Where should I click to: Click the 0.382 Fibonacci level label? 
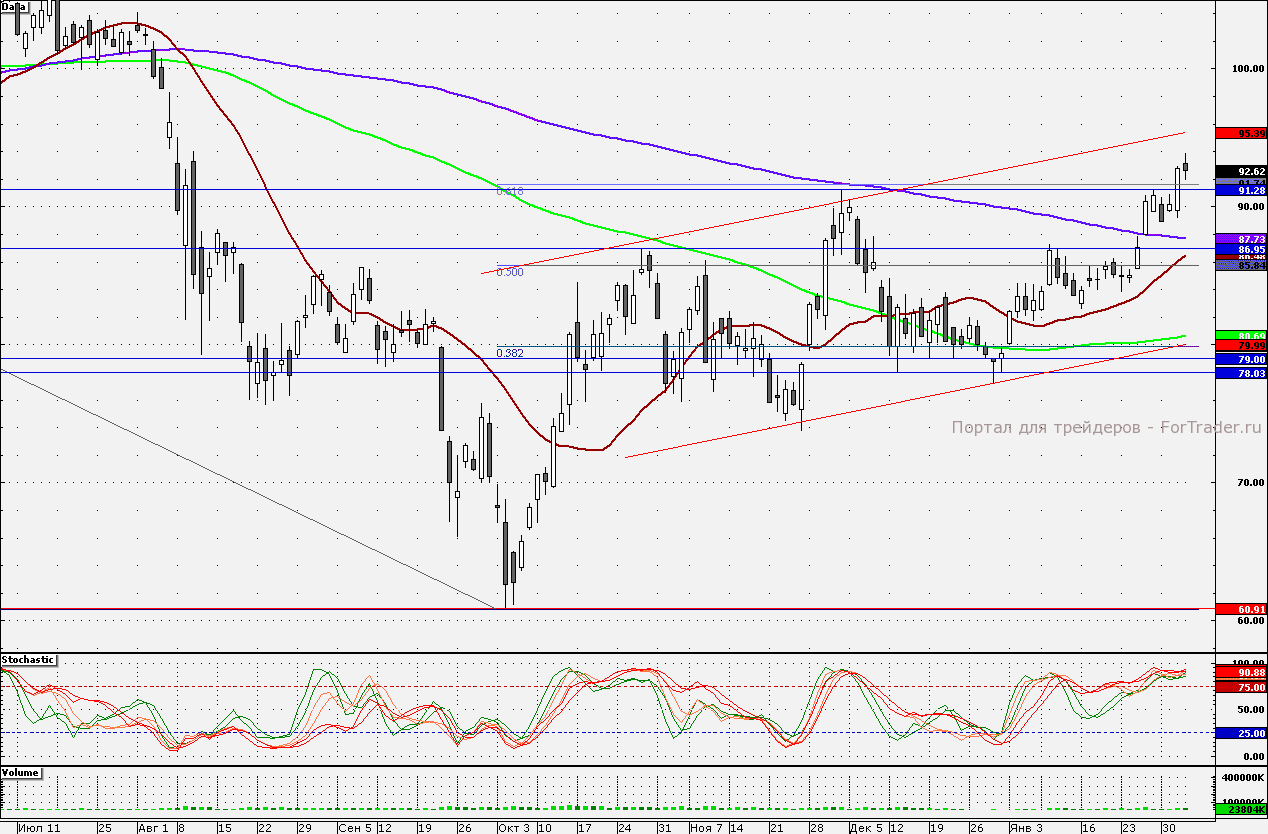[x=510, y=352]
